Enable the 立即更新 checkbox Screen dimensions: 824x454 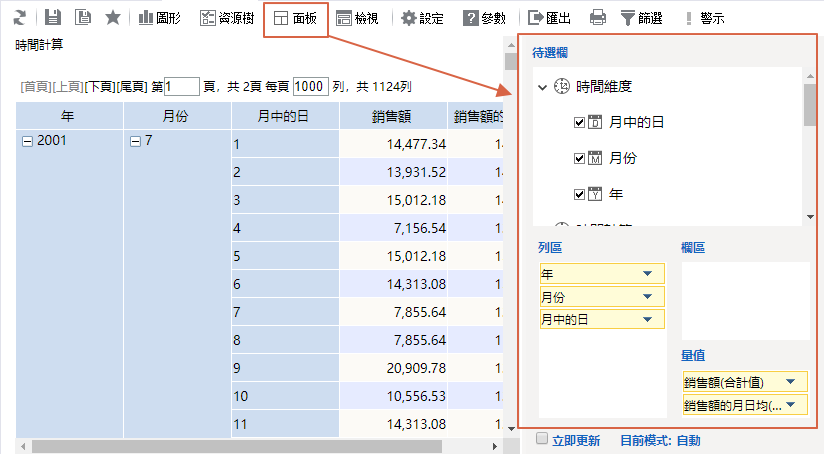(541, 439)
